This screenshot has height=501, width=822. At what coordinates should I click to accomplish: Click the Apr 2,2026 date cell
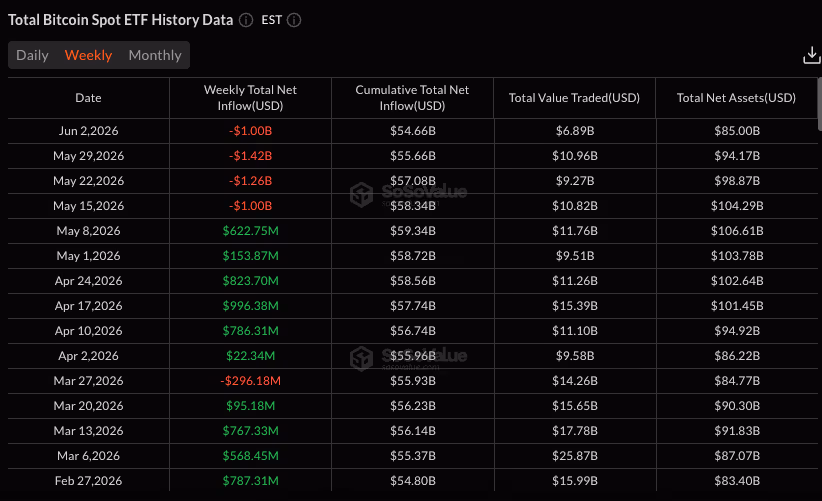click(89, 356)
